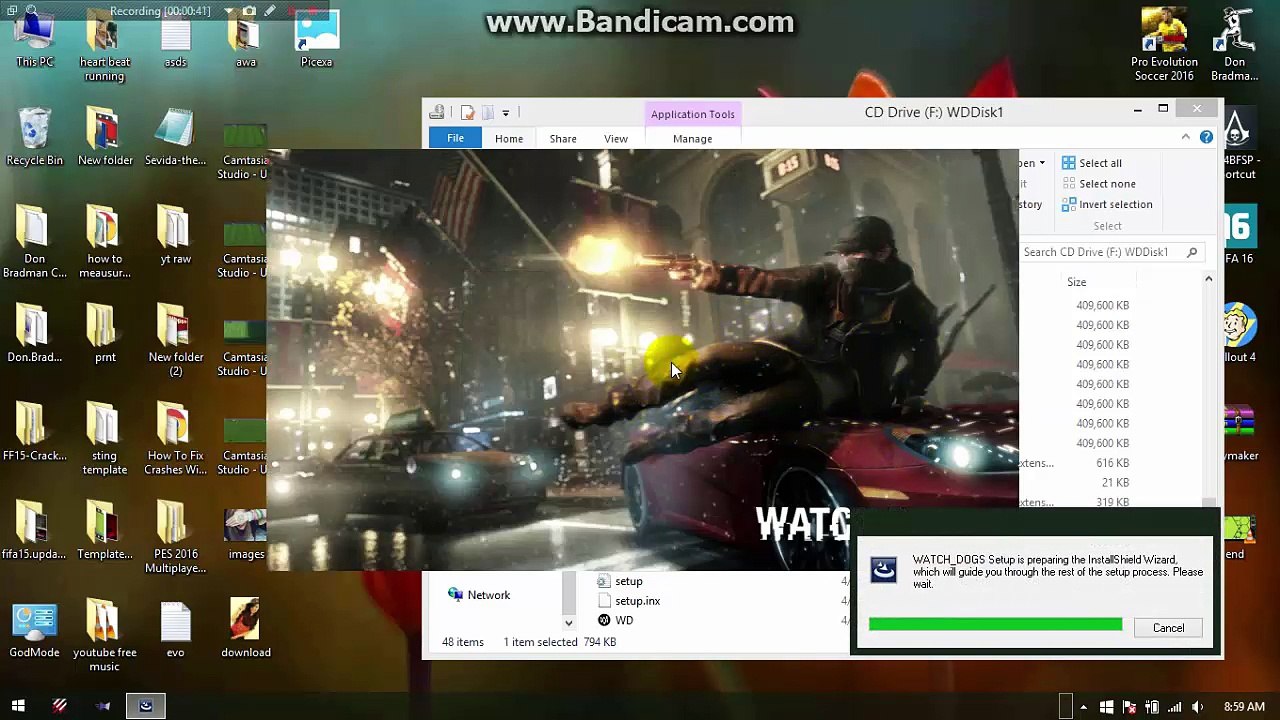
Task: Select the WD file in list
Action: point(614,620)
